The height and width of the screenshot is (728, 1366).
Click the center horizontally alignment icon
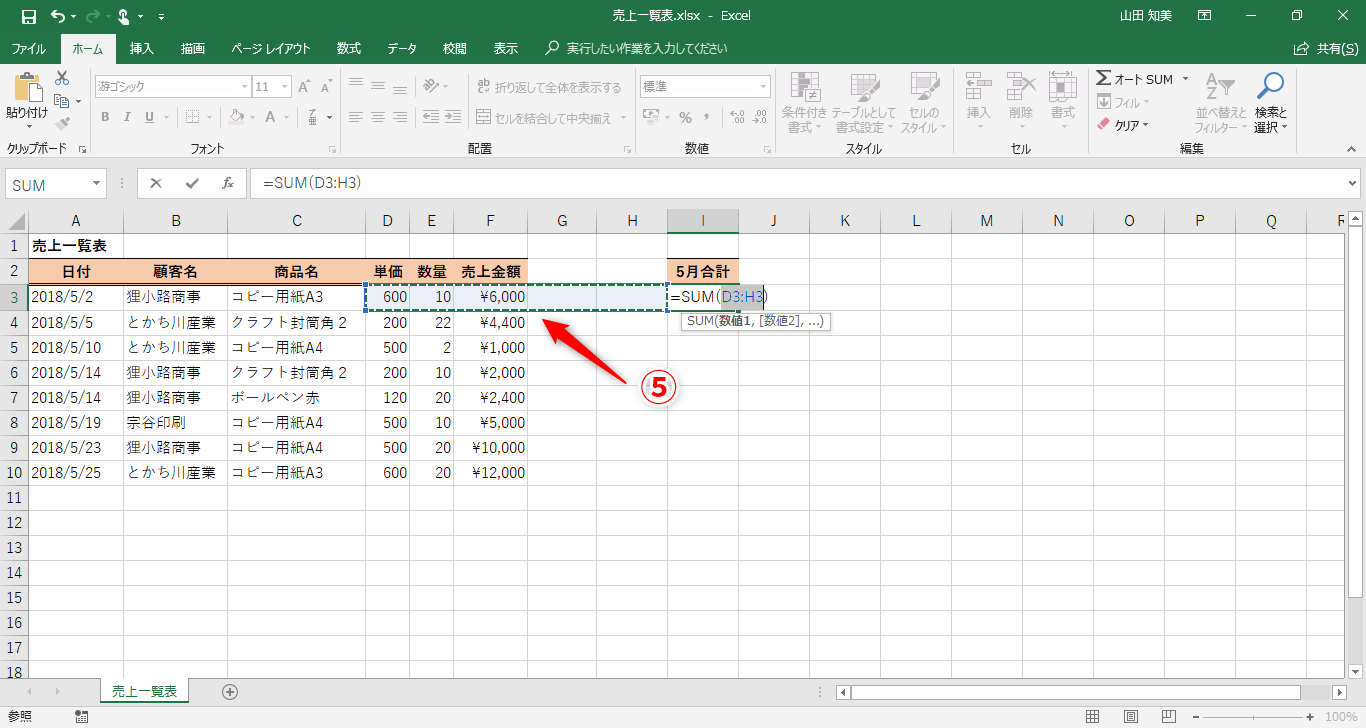[x=379, y=117]
